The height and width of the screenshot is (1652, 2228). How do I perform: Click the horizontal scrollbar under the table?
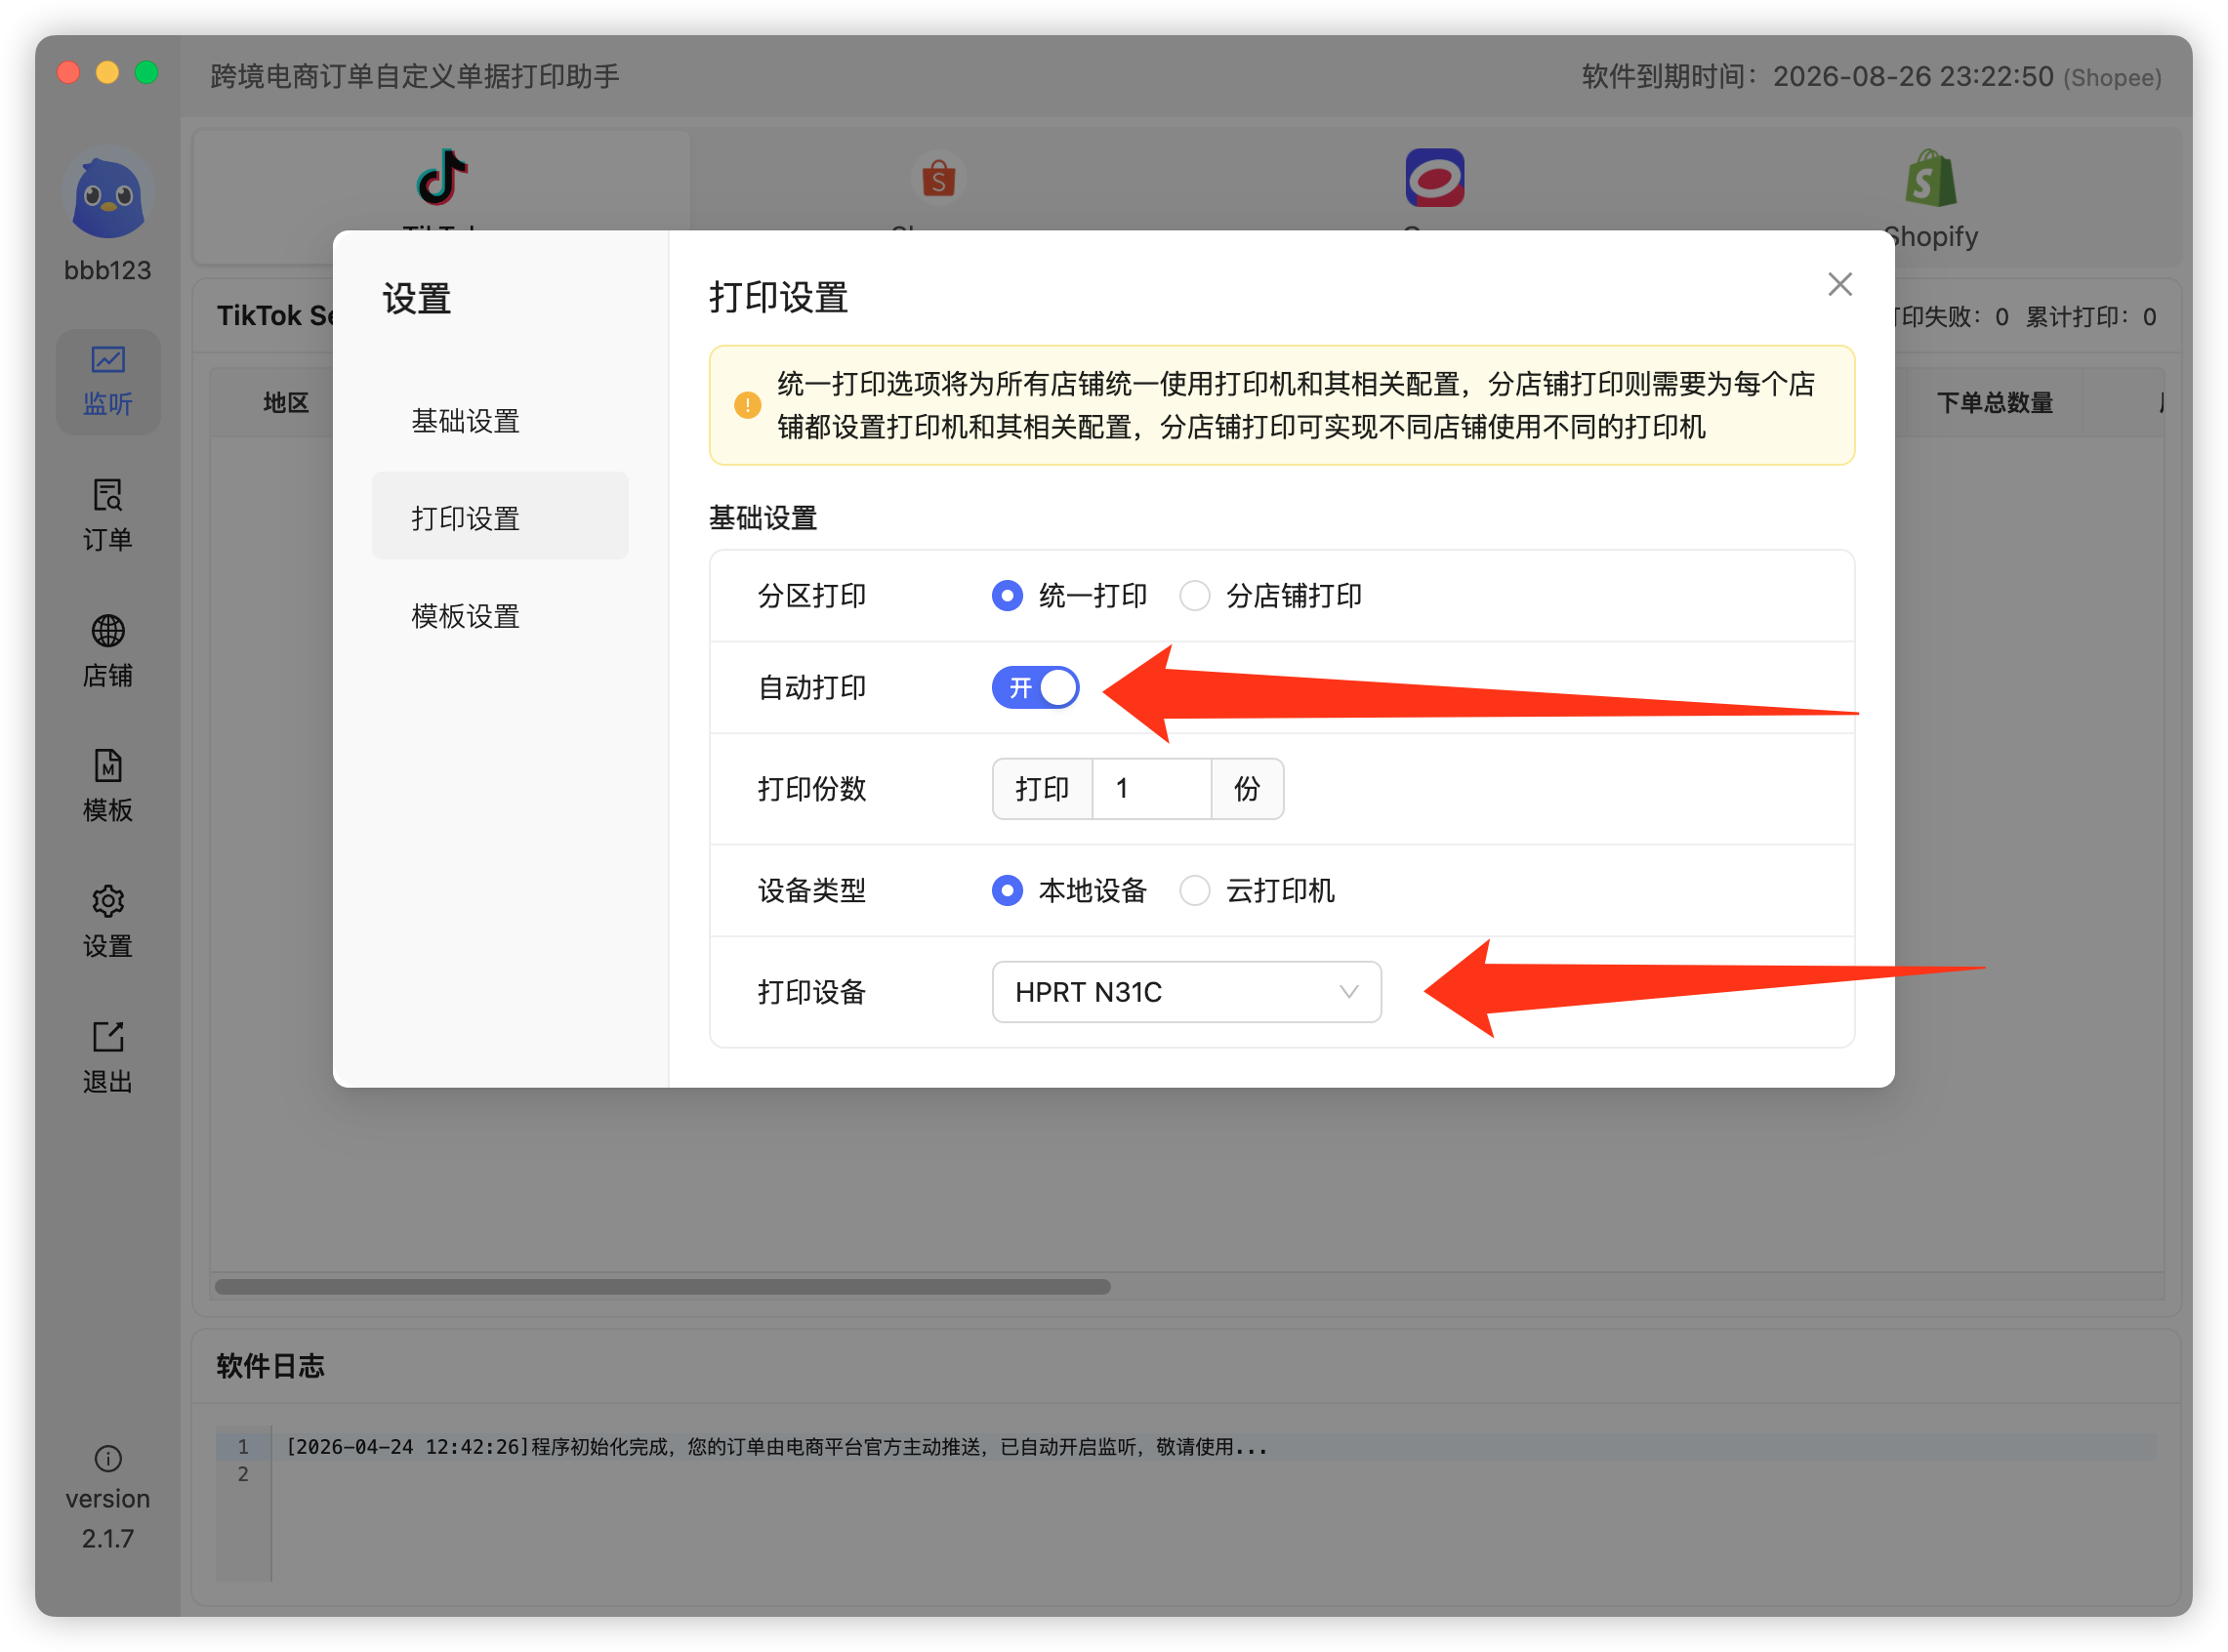click(662, 1286)
